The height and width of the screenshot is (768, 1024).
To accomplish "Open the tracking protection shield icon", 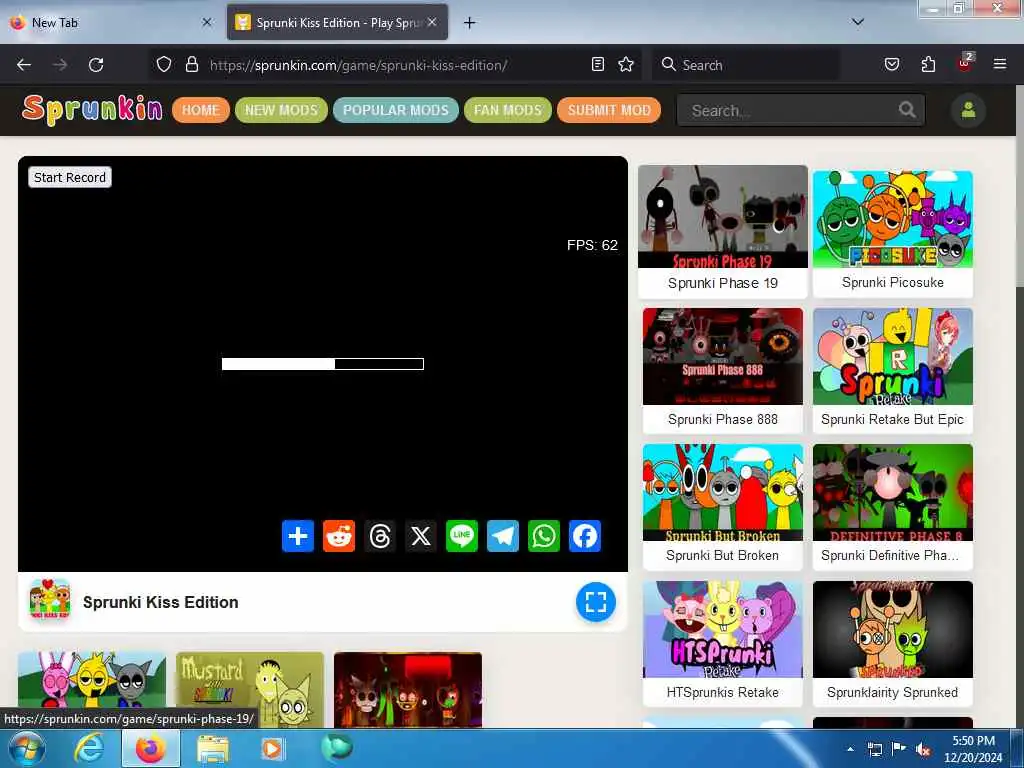I will [164, 64].
